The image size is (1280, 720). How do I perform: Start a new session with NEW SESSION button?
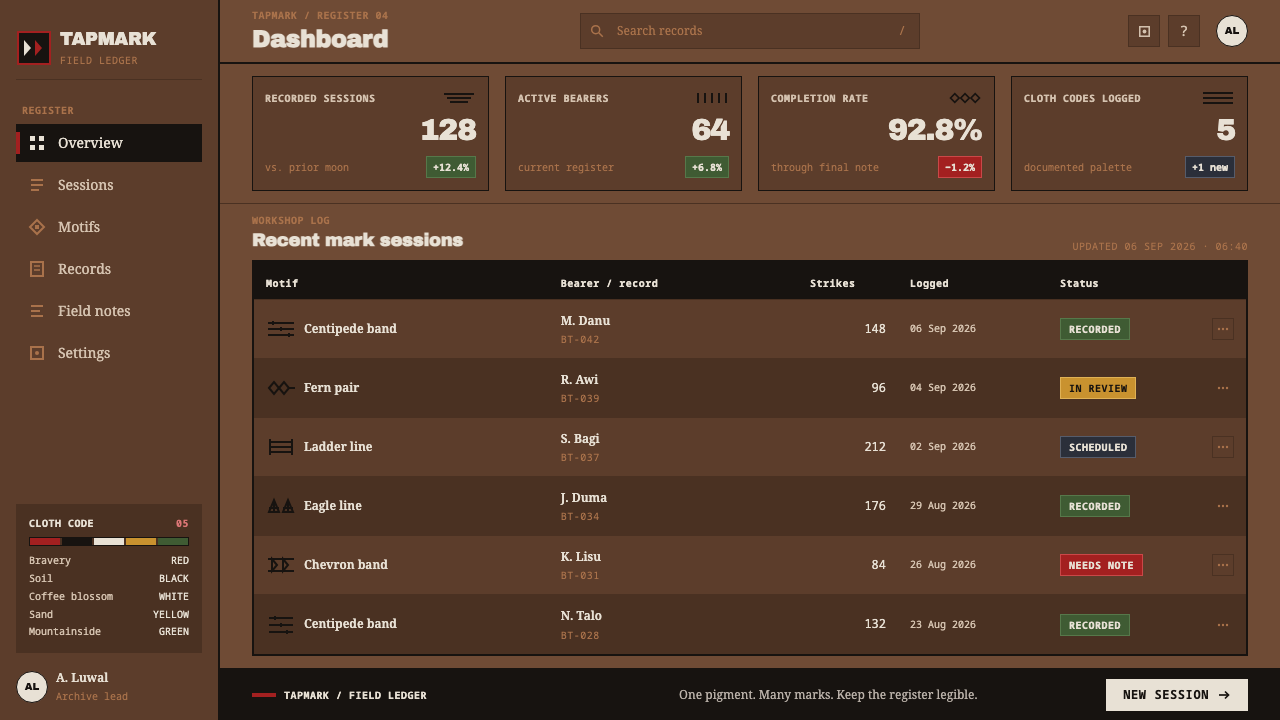(1177, 695)
